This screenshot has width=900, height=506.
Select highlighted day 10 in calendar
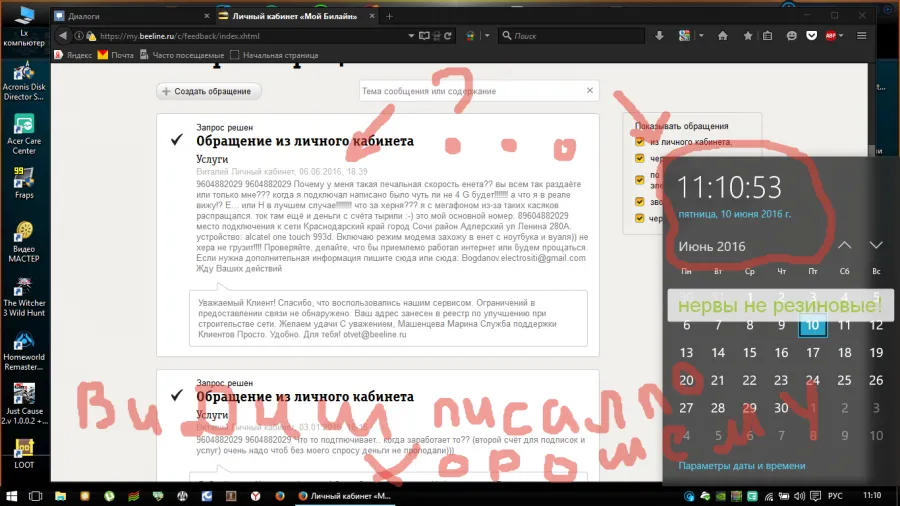click(x=813, y=325)
